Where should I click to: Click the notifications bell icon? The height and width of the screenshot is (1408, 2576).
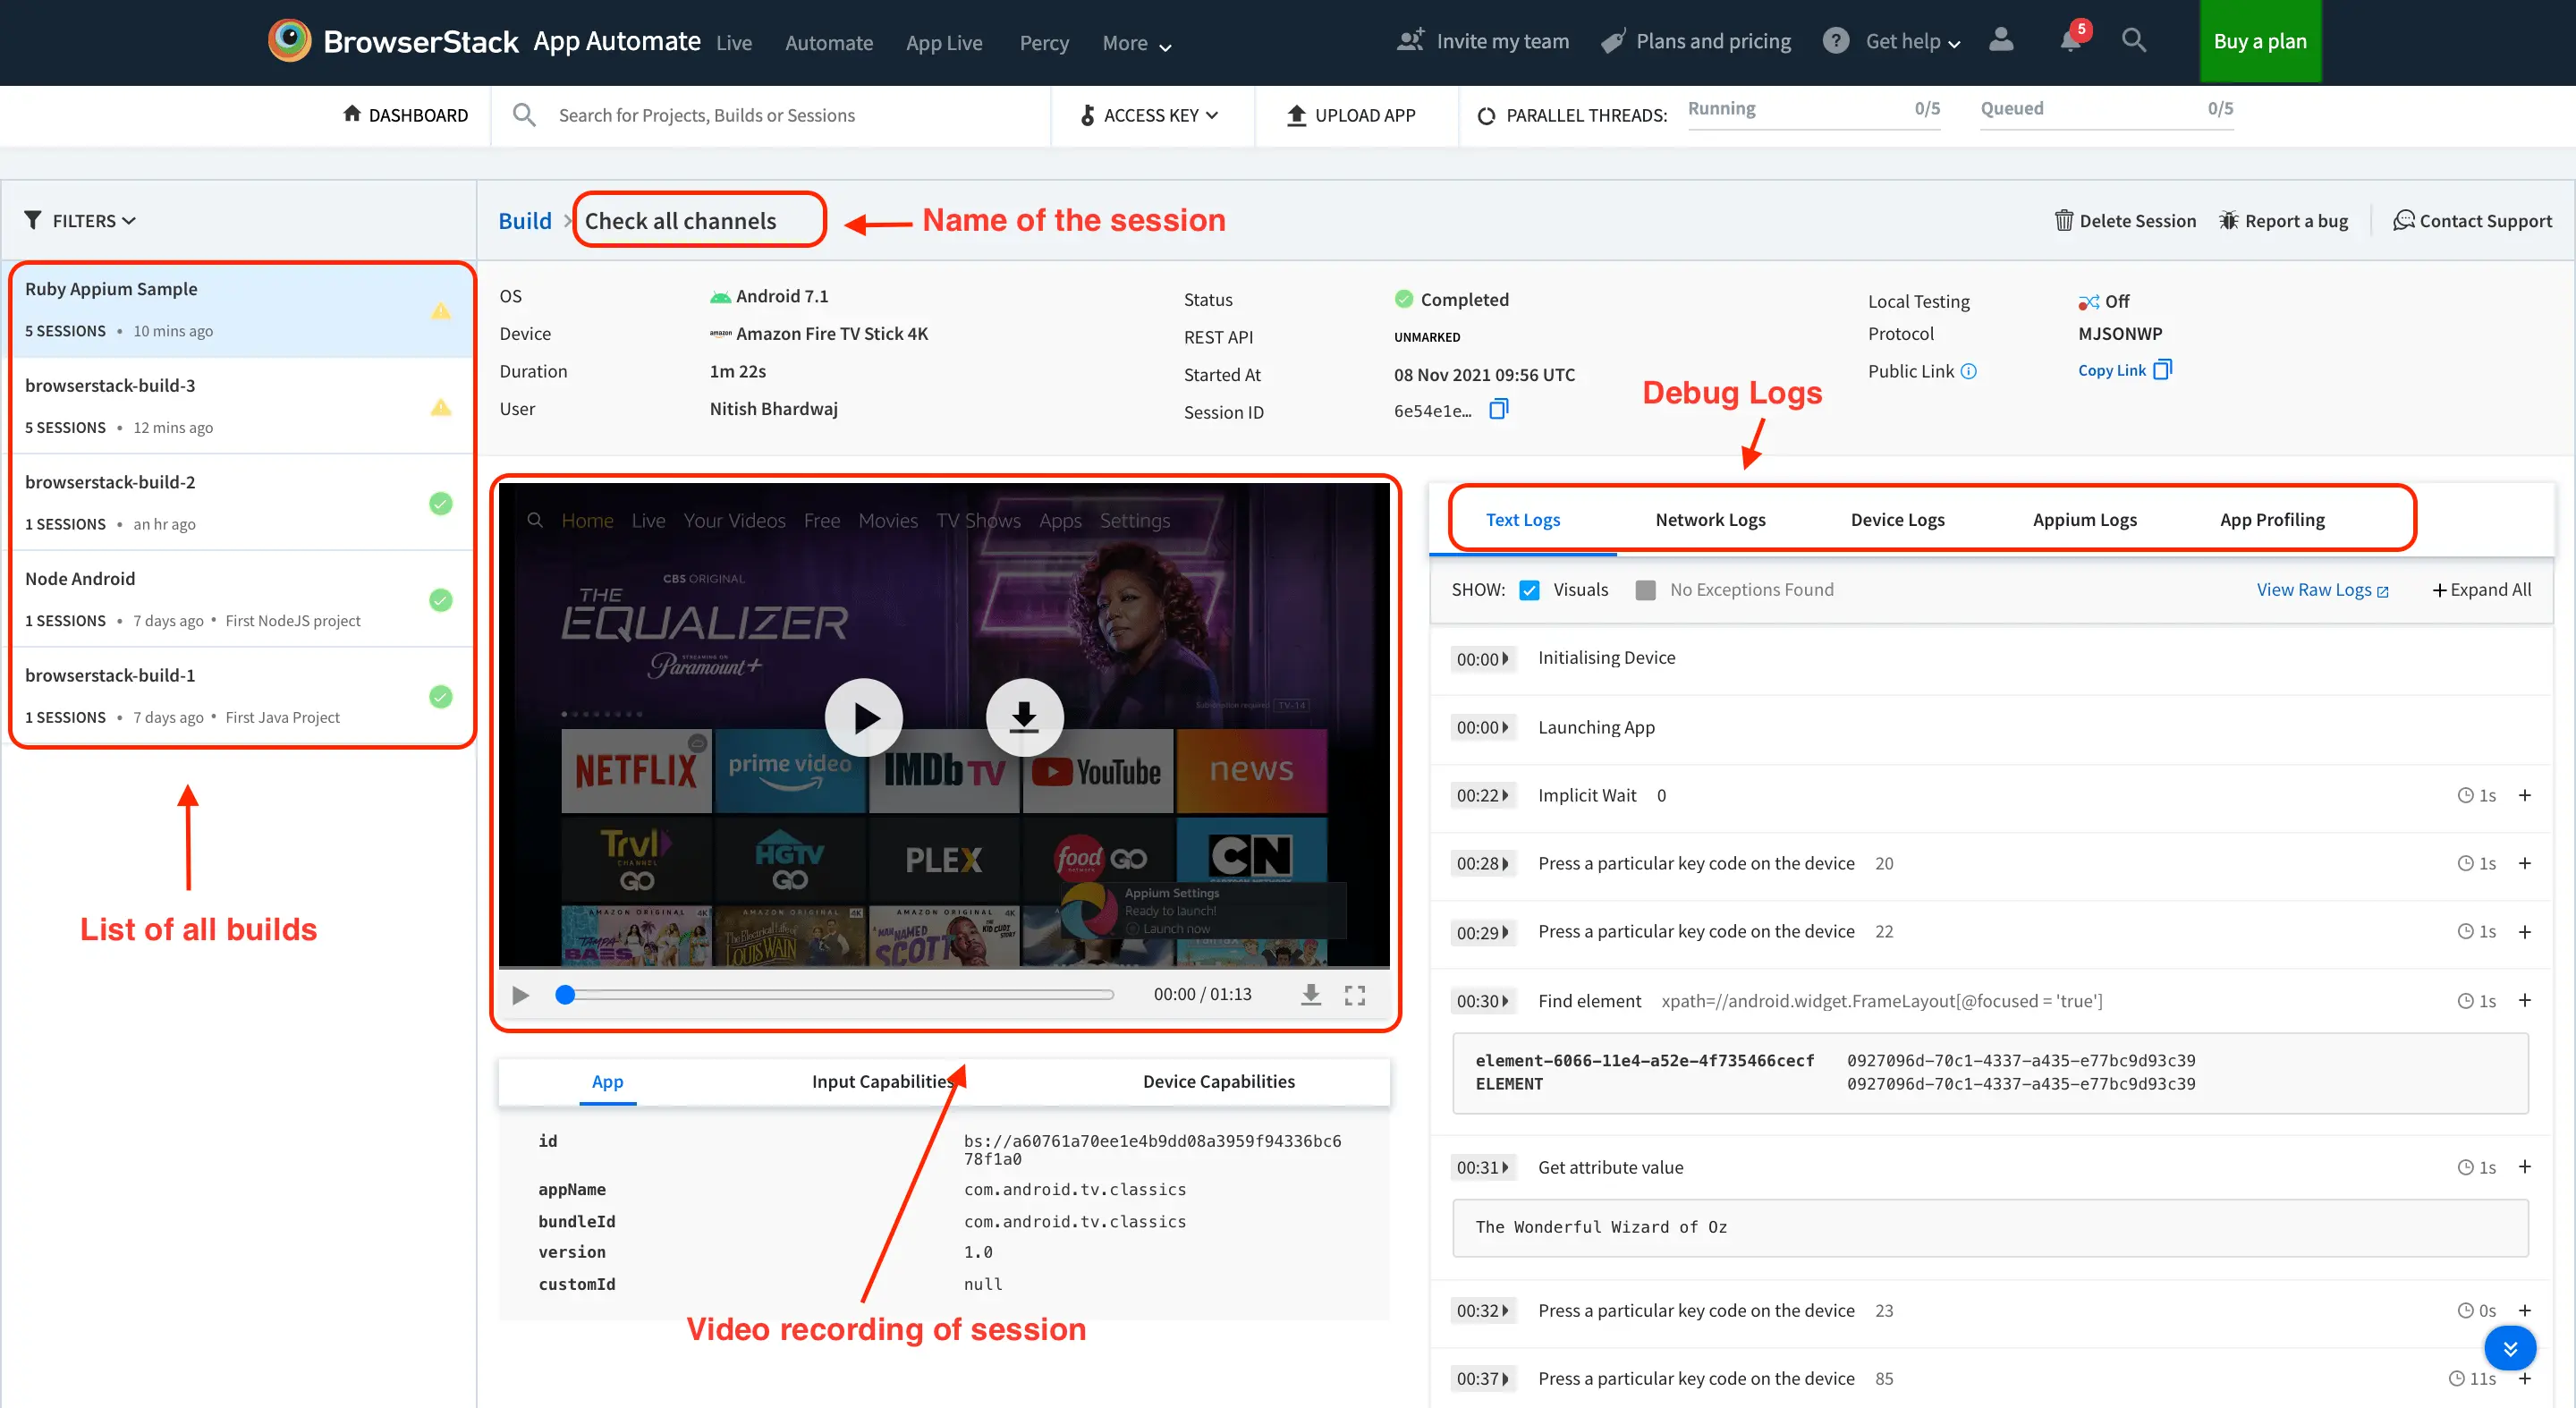click(2069, 42)
